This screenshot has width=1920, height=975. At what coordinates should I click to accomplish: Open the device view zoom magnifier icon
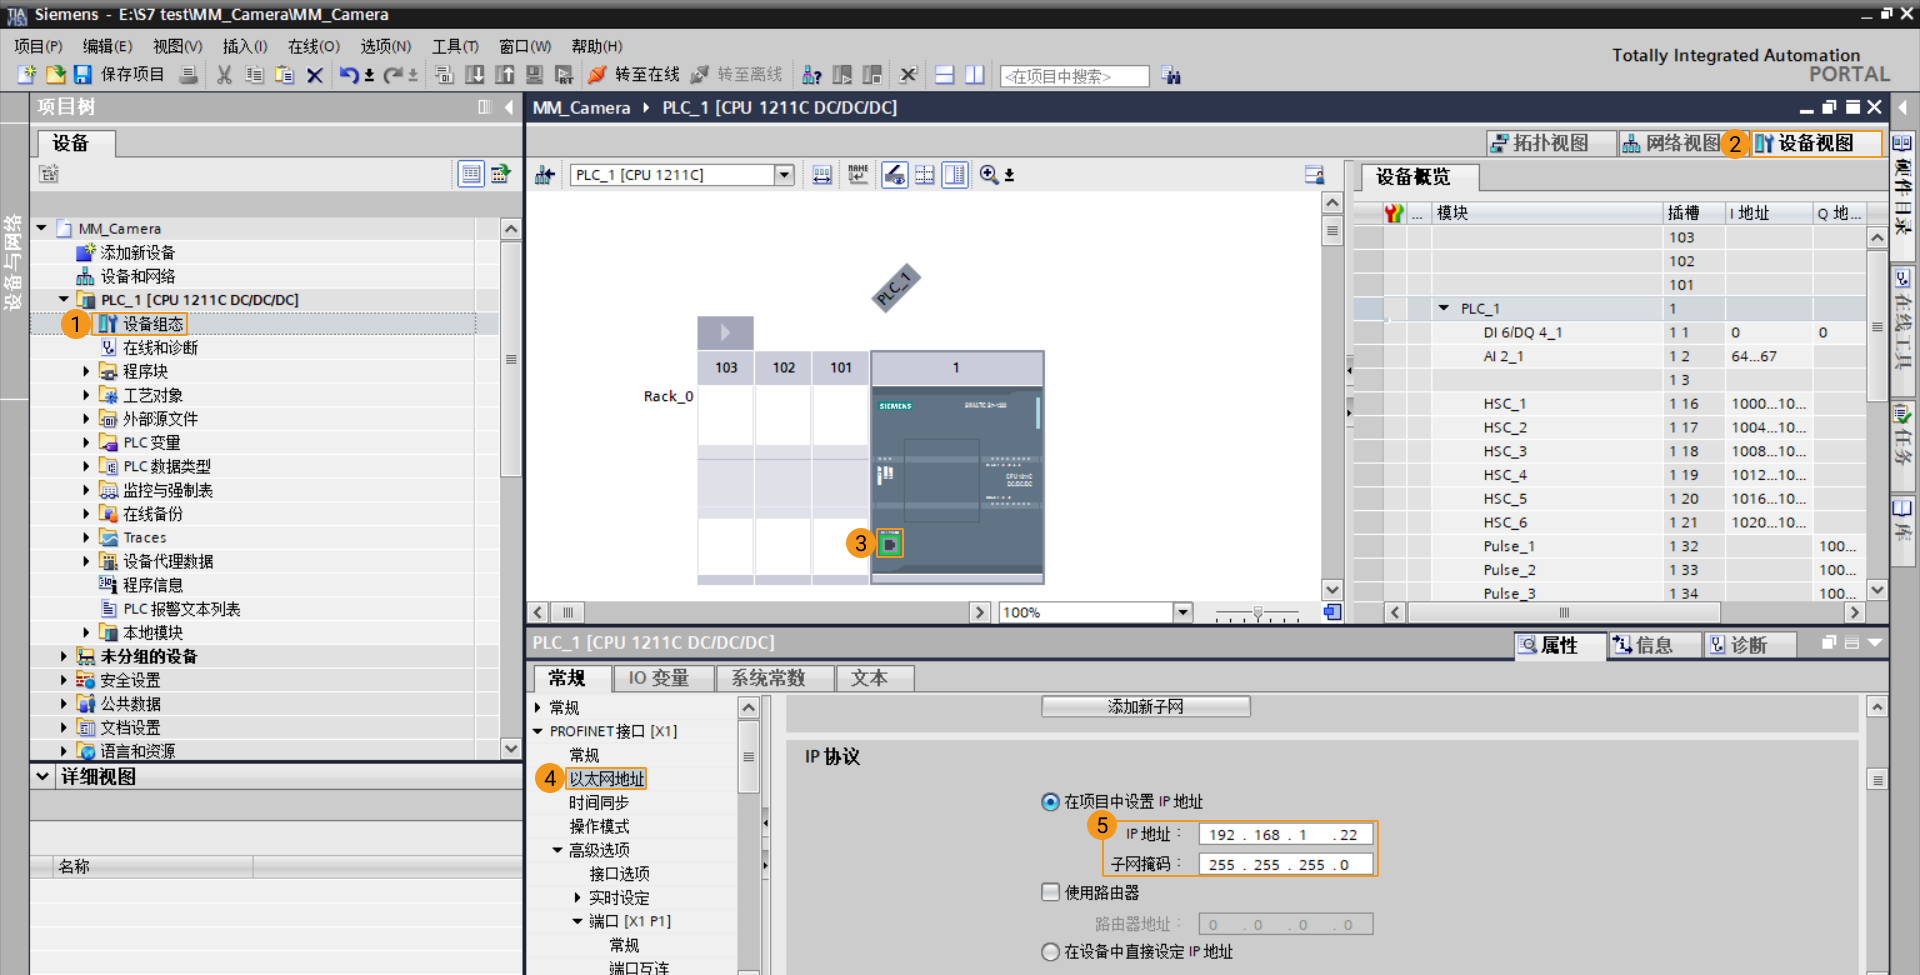[x=988, y=174]
